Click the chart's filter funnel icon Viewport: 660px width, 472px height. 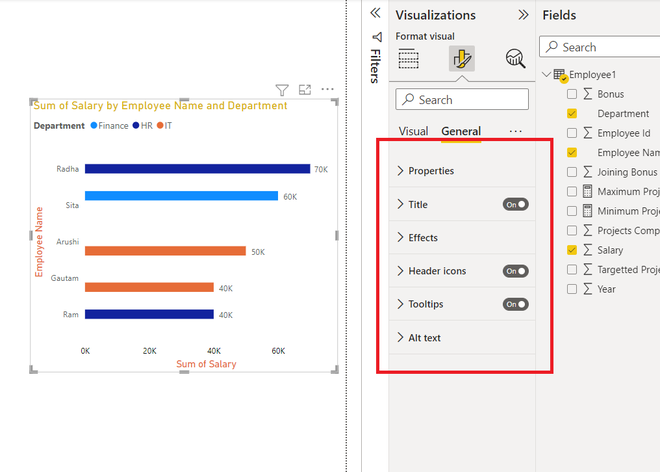(x=282, y=90)
